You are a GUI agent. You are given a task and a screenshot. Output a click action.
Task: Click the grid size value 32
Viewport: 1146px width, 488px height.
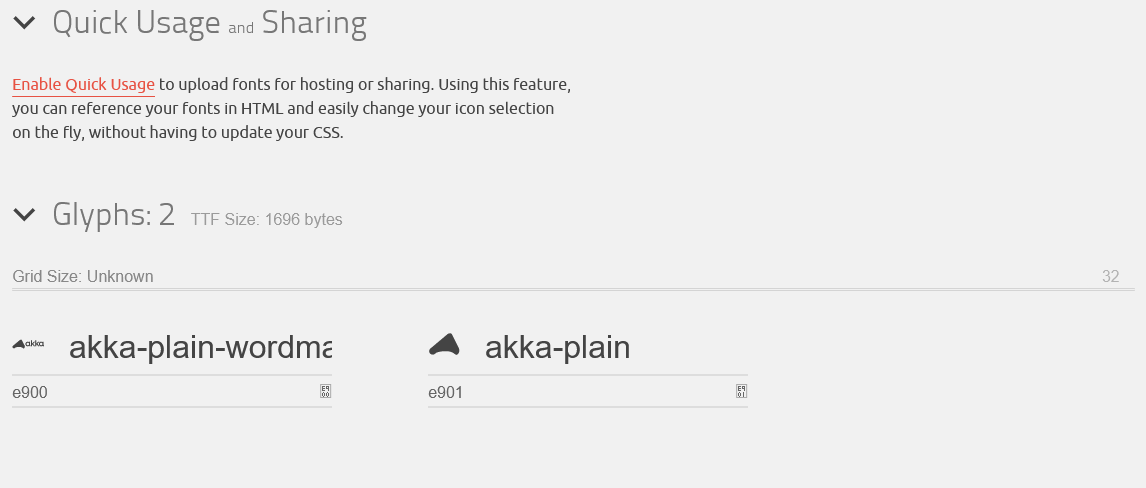click(1110, 276)
